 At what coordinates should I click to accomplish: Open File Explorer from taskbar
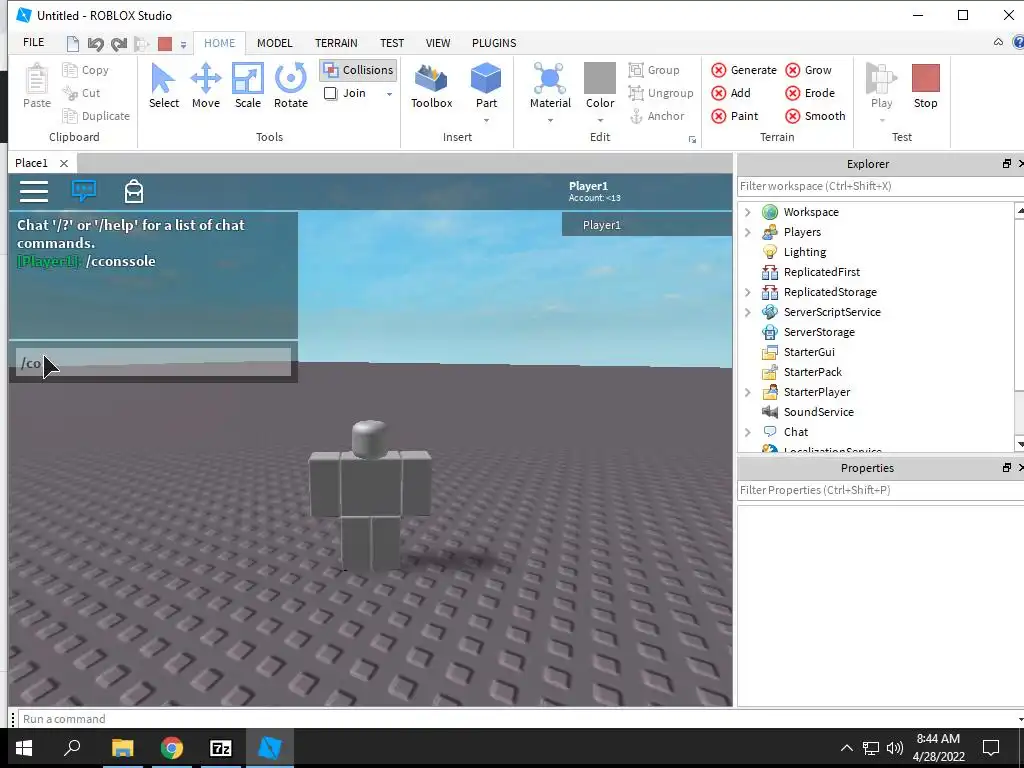tap(122, 748)
